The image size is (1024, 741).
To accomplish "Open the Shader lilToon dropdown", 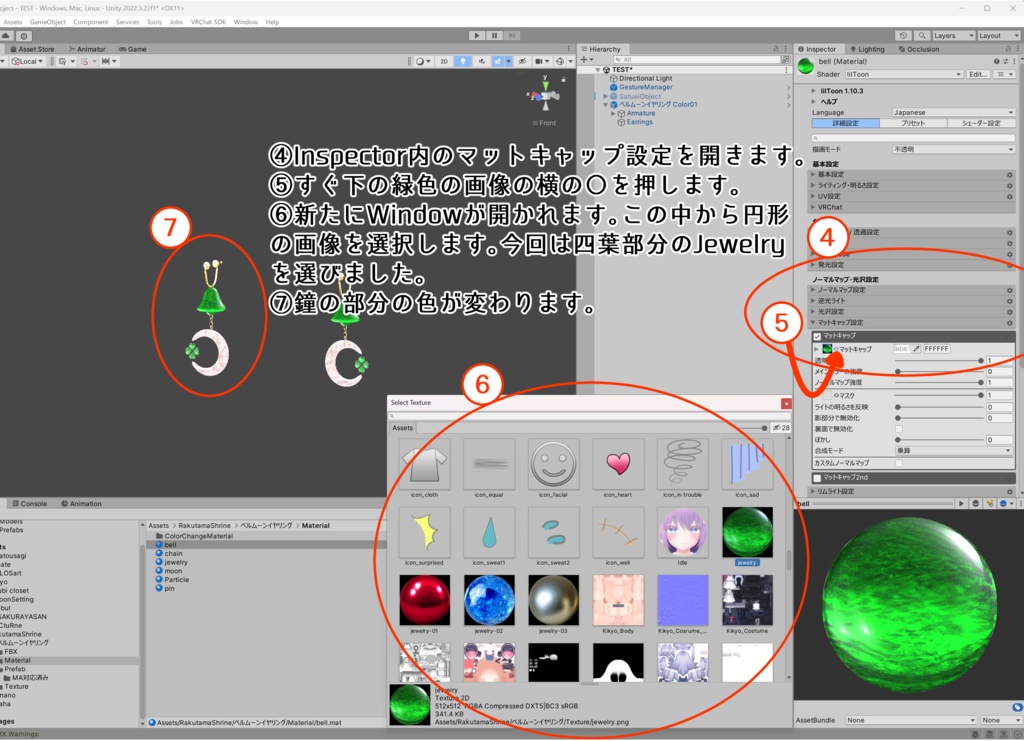I will [904, 74].
